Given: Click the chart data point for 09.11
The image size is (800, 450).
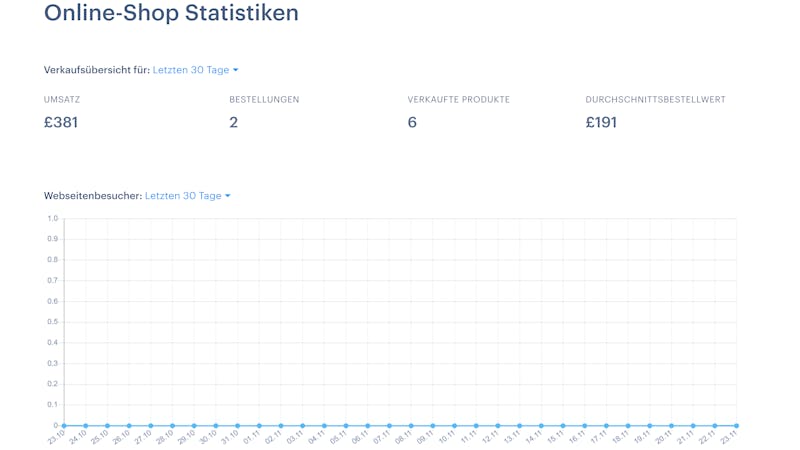Looking at the screenshot, I should point(433,426).
